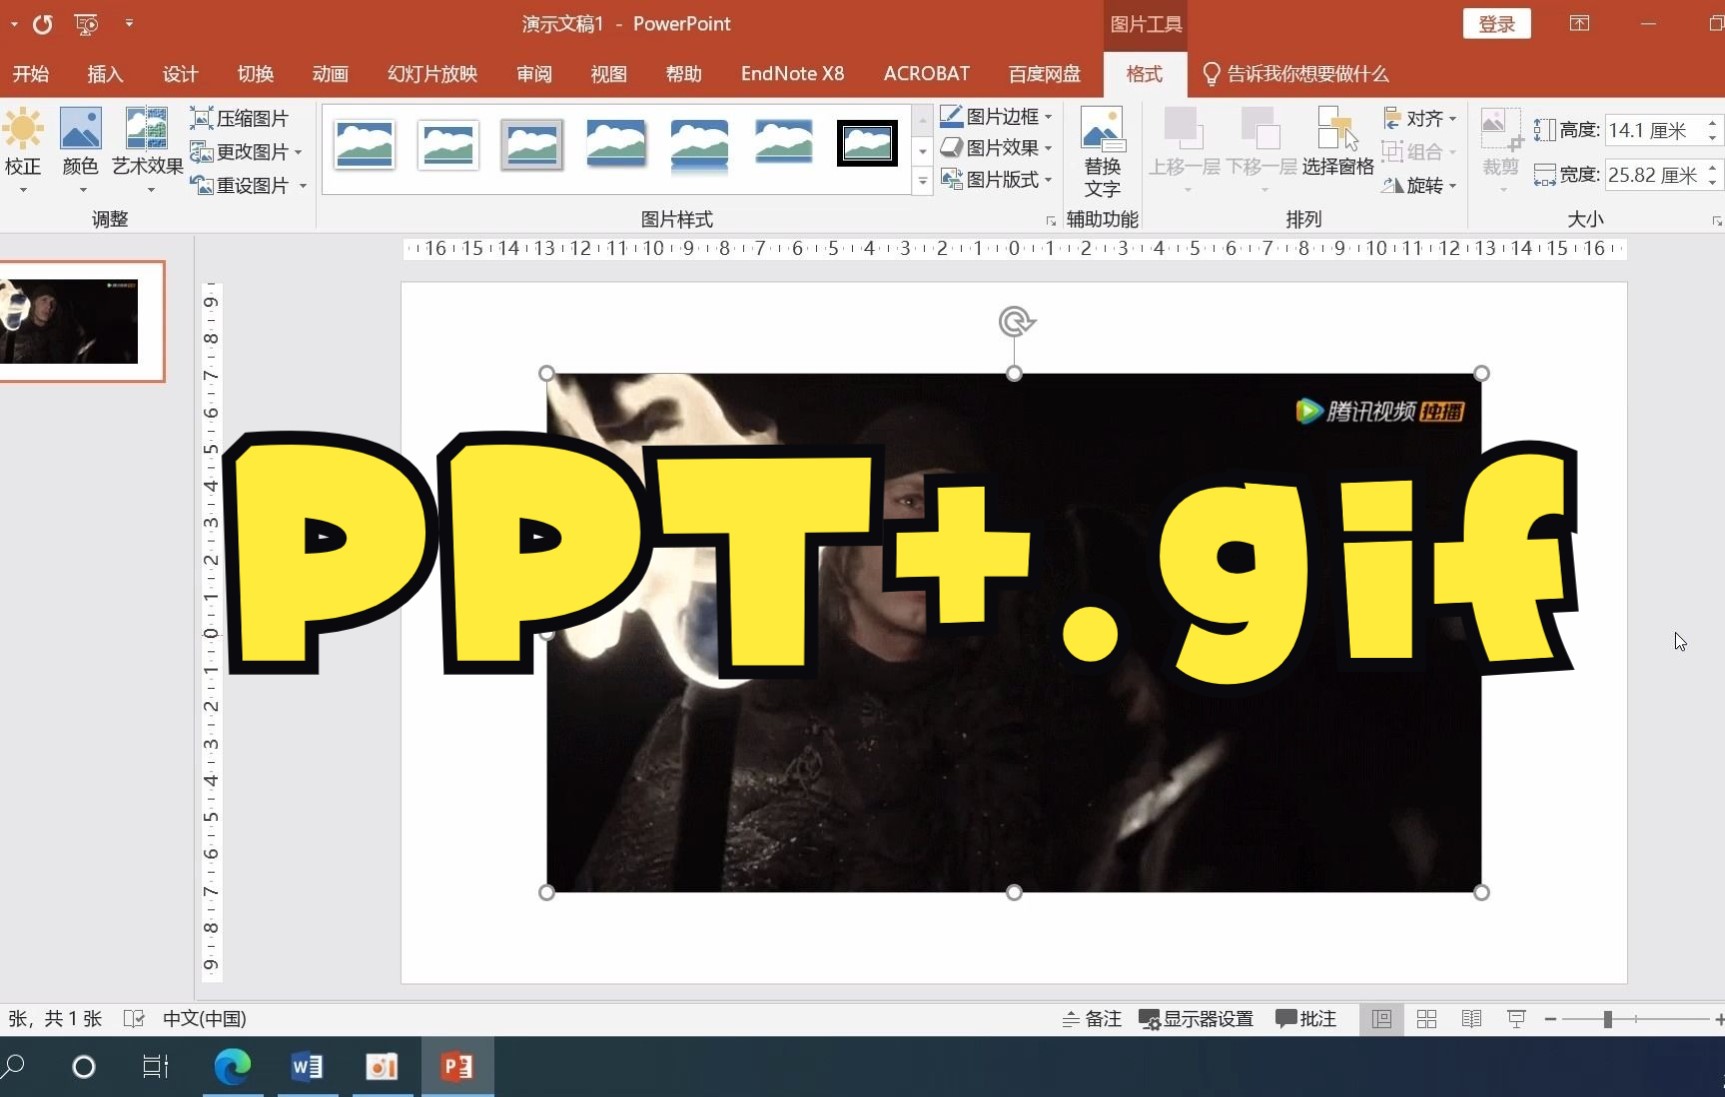Open 替换文字 (Alt Text) pane

point(1103,150)
